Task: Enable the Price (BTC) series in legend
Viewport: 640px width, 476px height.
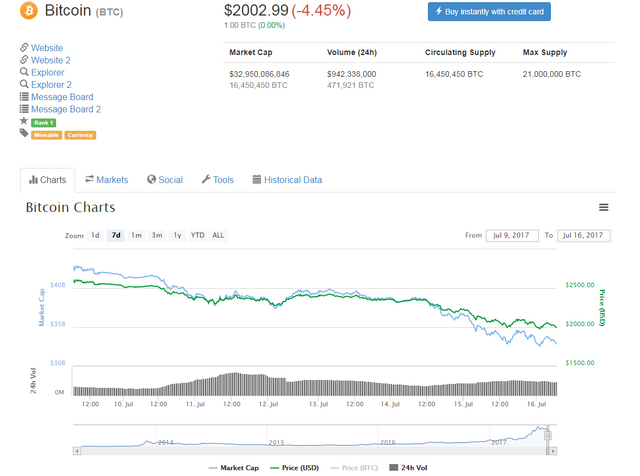Action: point(353,468)
